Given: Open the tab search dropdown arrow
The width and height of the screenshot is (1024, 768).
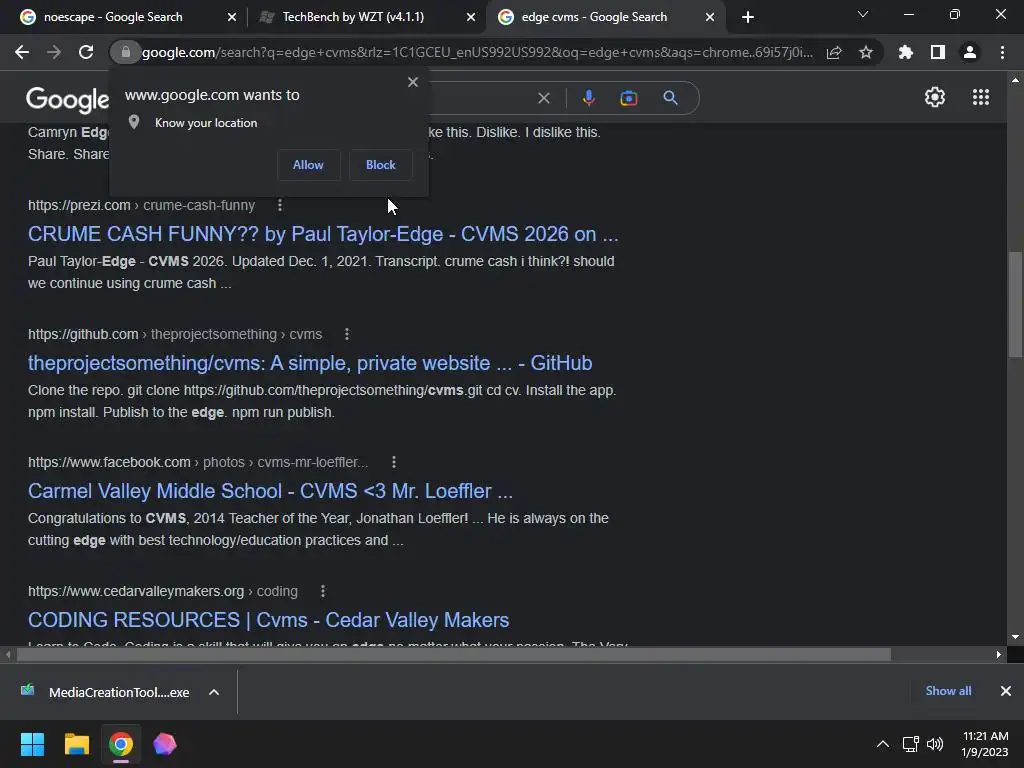Looking at the screenshot, I should pos(863,14).
